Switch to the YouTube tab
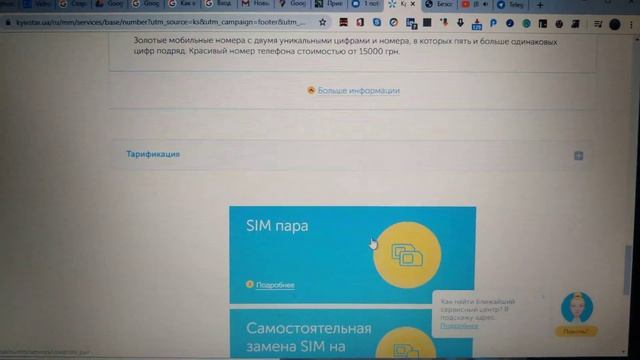The image size is (640, 360). 475,4
